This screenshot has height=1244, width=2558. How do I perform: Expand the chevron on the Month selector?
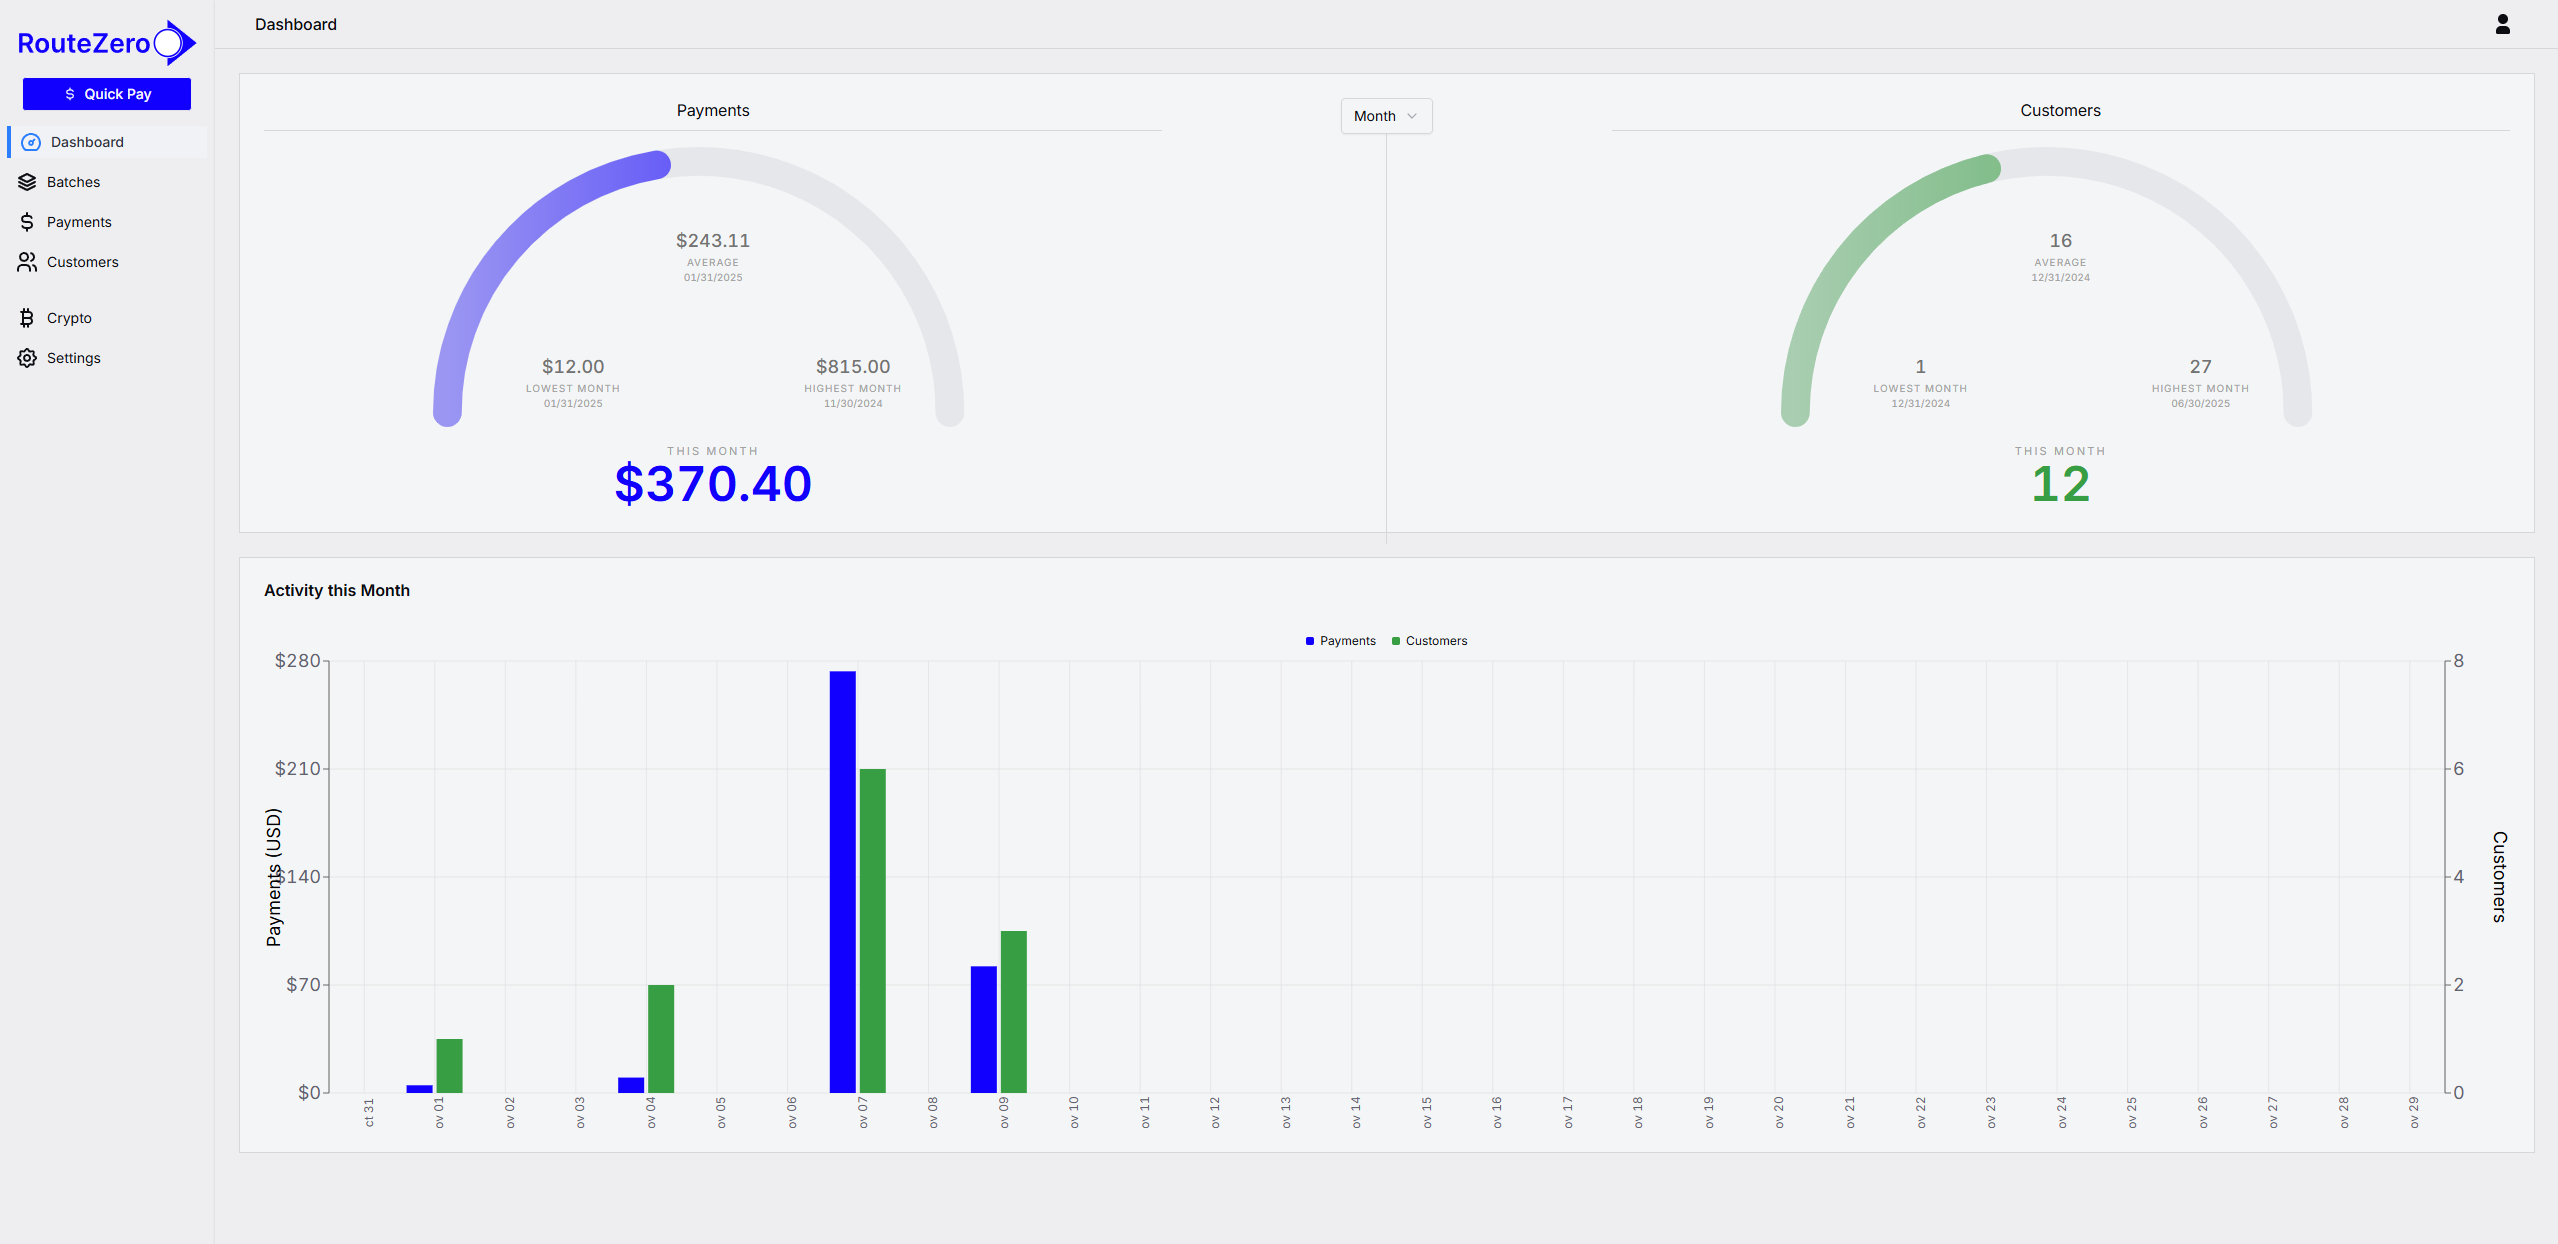click(x=1413, y=116)
